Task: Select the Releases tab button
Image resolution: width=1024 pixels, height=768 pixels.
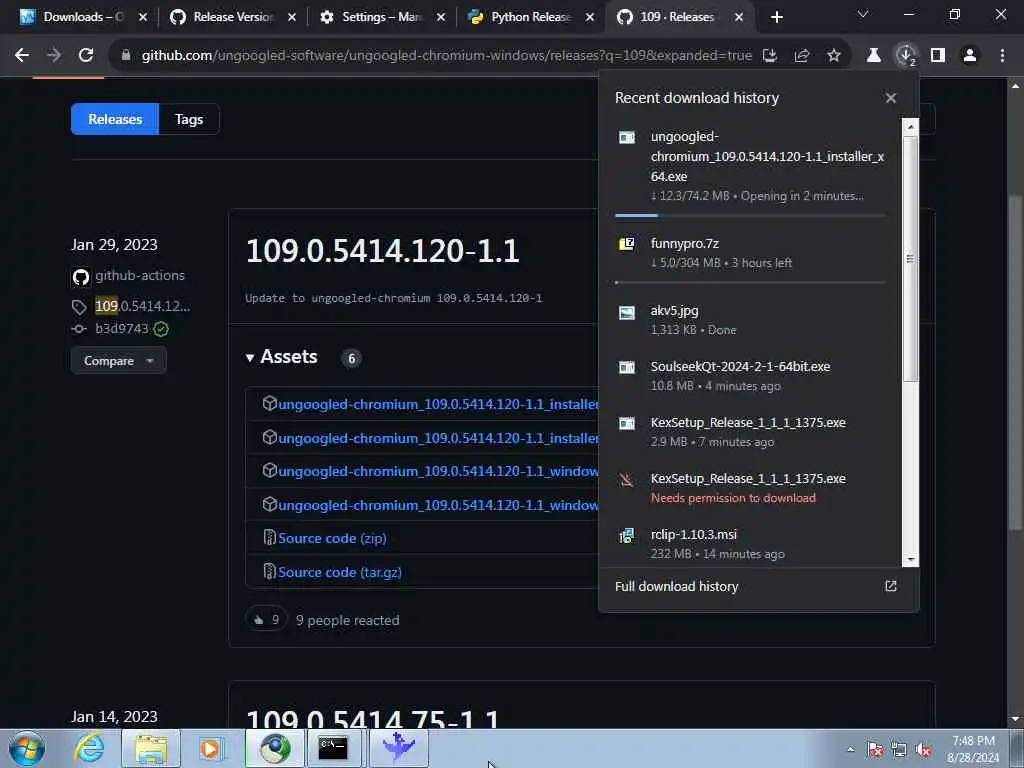Action: [115, 119]
